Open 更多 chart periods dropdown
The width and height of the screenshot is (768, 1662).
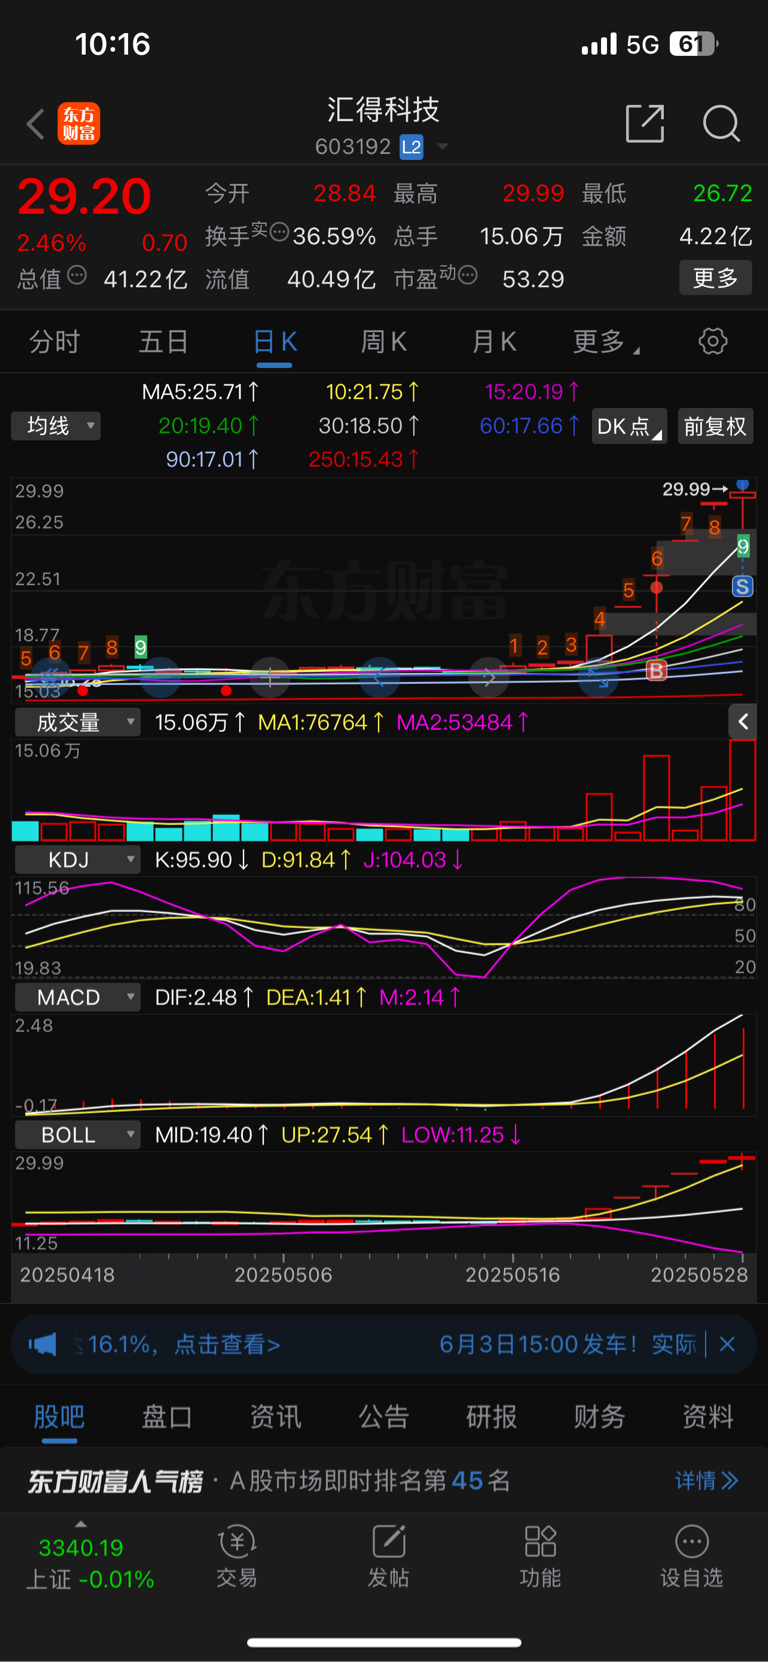(606, 342)
